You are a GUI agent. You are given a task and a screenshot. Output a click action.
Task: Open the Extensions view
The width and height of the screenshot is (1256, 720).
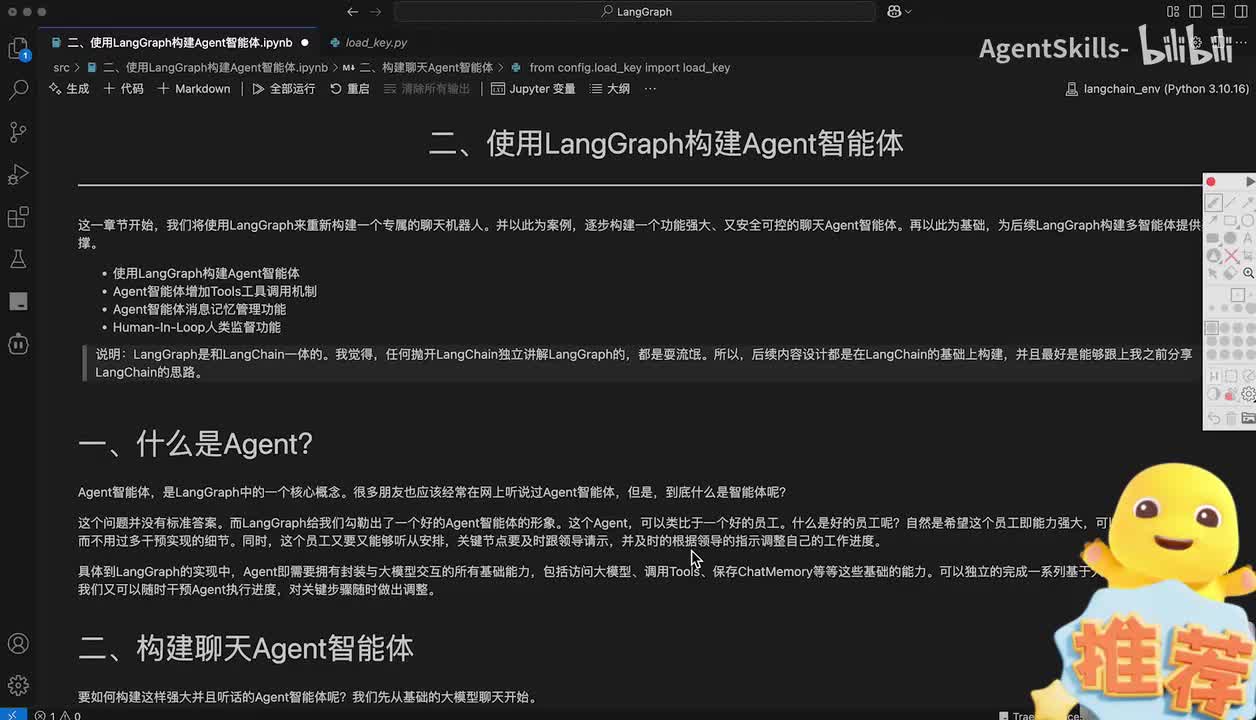click(x=18, y=217)
